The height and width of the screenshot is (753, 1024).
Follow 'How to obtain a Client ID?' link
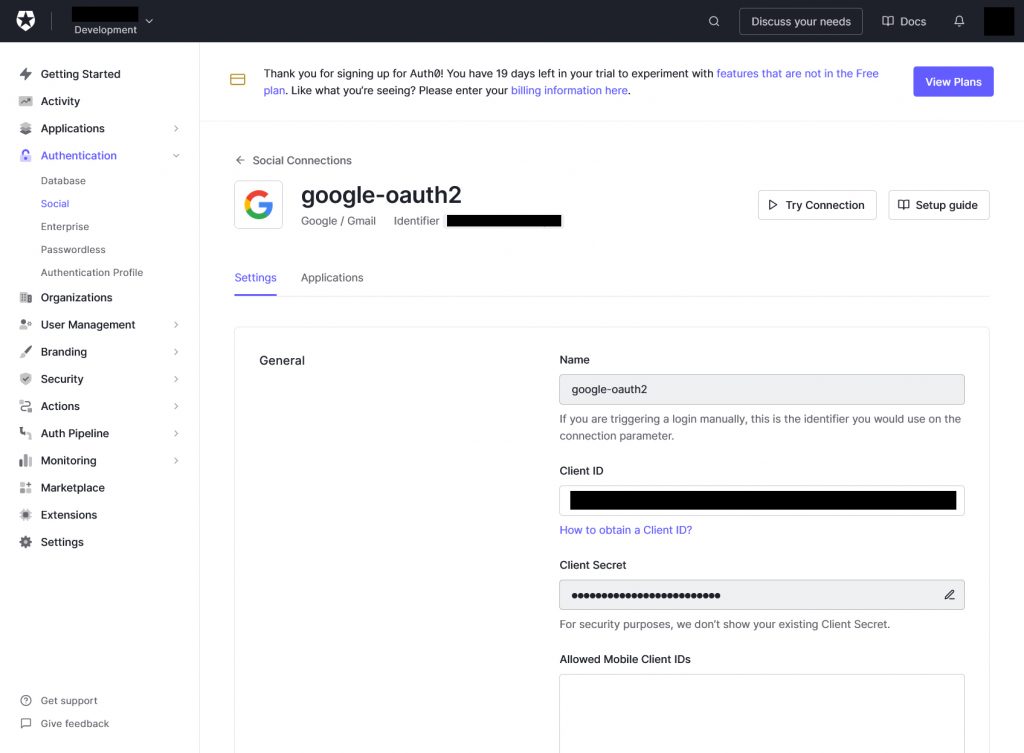click(626, 530)
